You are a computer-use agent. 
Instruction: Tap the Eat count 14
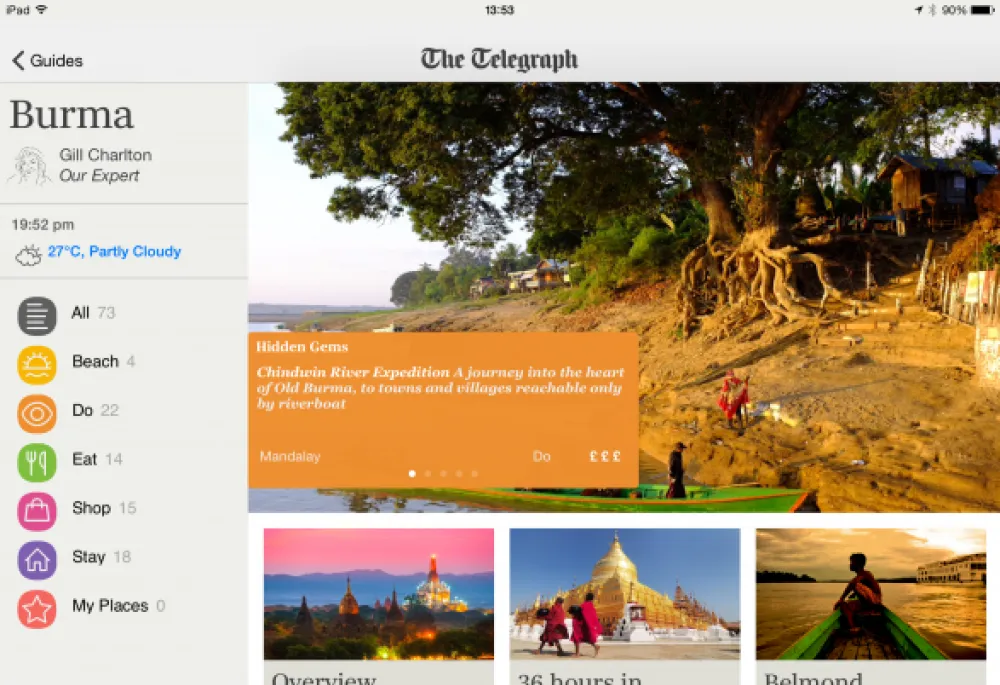pos(114,459)
